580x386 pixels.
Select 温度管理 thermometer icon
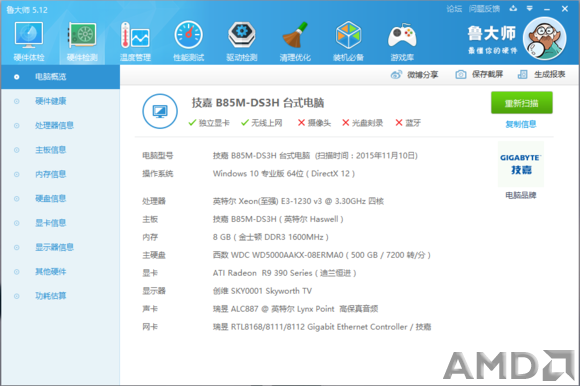pos(135,35)
